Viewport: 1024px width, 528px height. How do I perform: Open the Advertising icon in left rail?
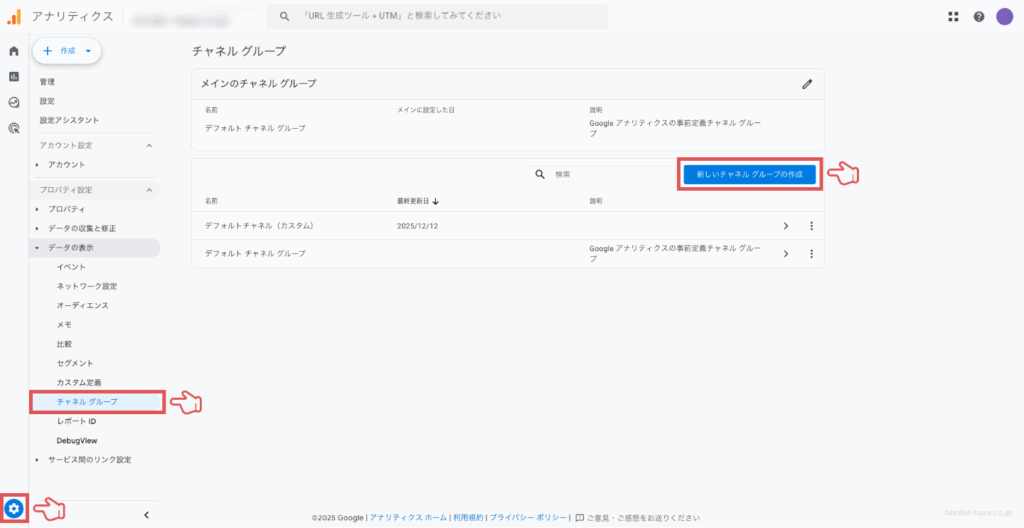(14, 128)
